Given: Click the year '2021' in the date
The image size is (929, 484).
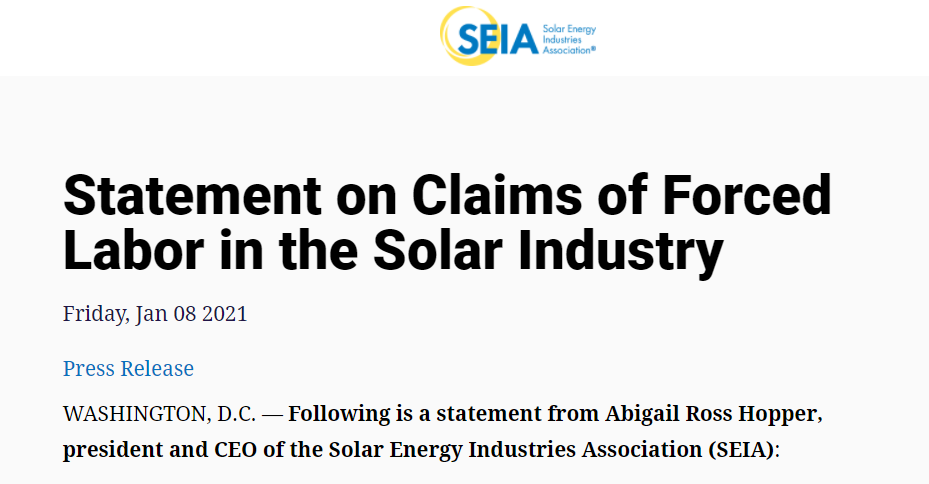Looking at the screenshot, I should click(x=223, y=314).
